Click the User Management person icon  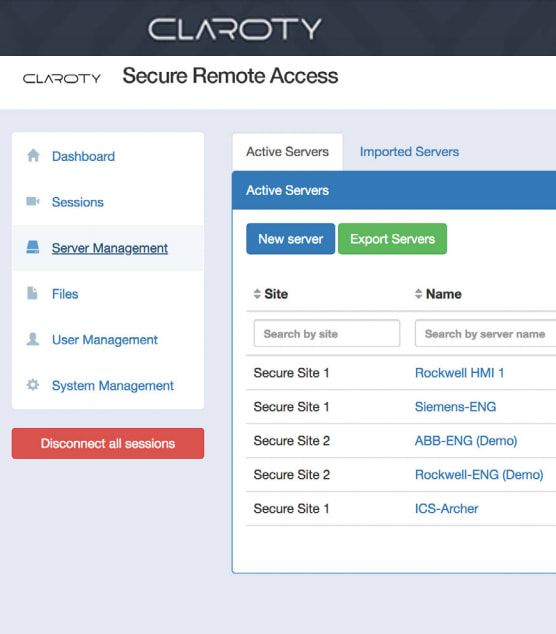click(33, 339)
